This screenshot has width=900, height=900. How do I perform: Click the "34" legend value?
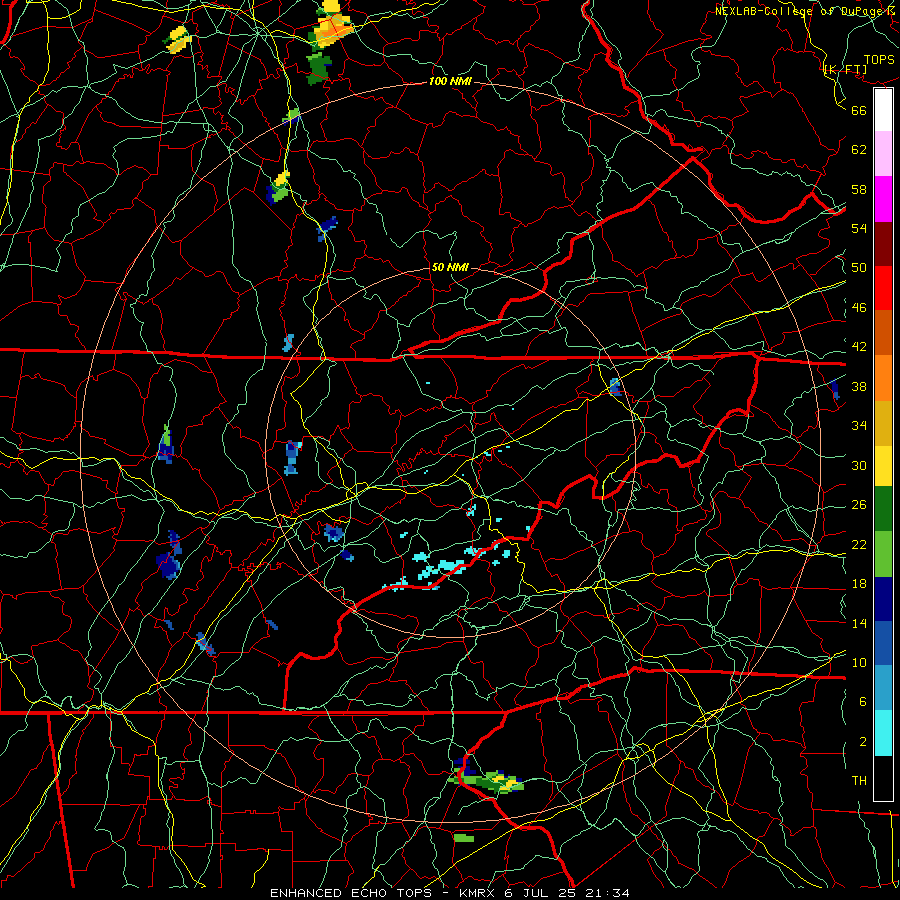click(859, 426)
